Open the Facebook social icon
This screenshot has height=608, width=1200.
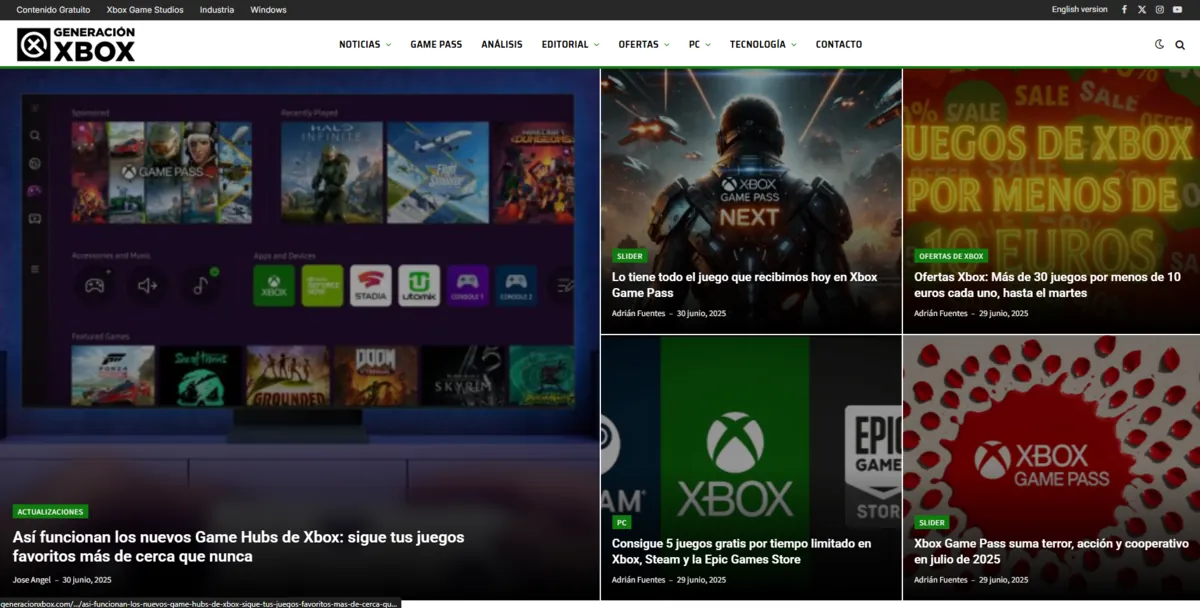[x=1124, y=9]
